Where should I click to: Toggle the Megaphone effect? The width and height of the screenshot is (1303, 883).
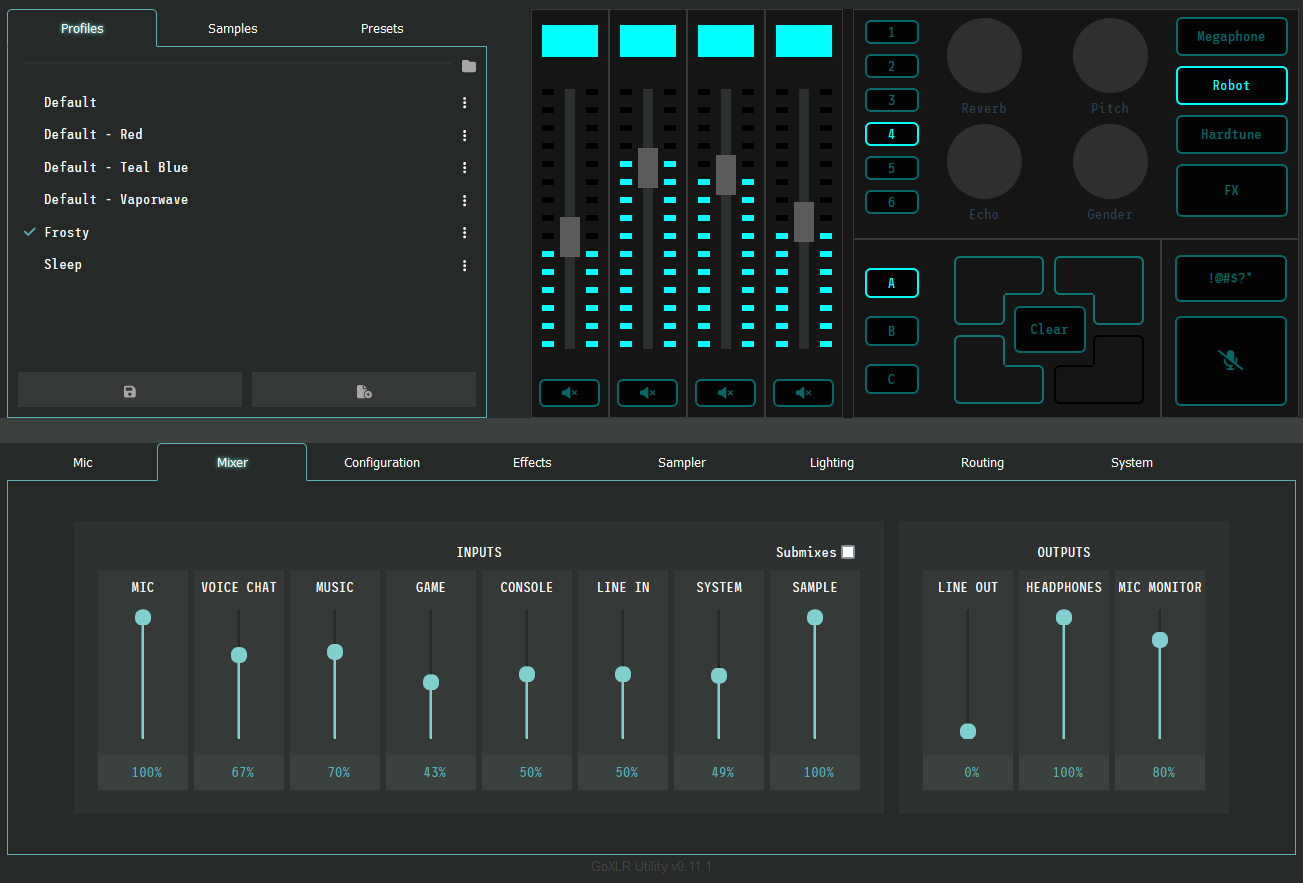1231,36
